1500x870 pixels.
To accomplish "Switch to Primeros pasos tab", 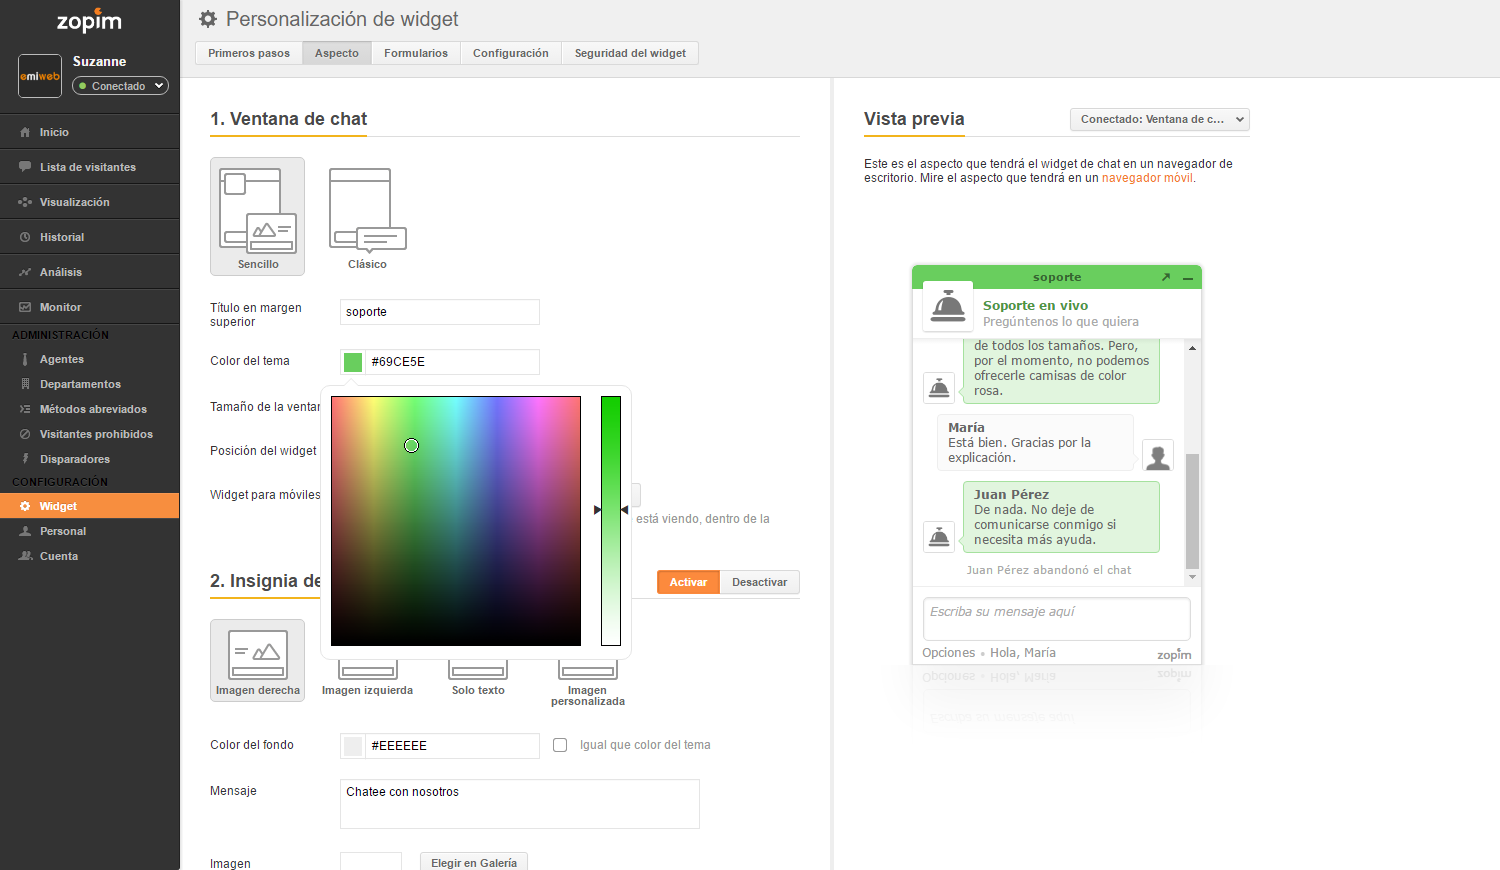I will coord(249,53).
